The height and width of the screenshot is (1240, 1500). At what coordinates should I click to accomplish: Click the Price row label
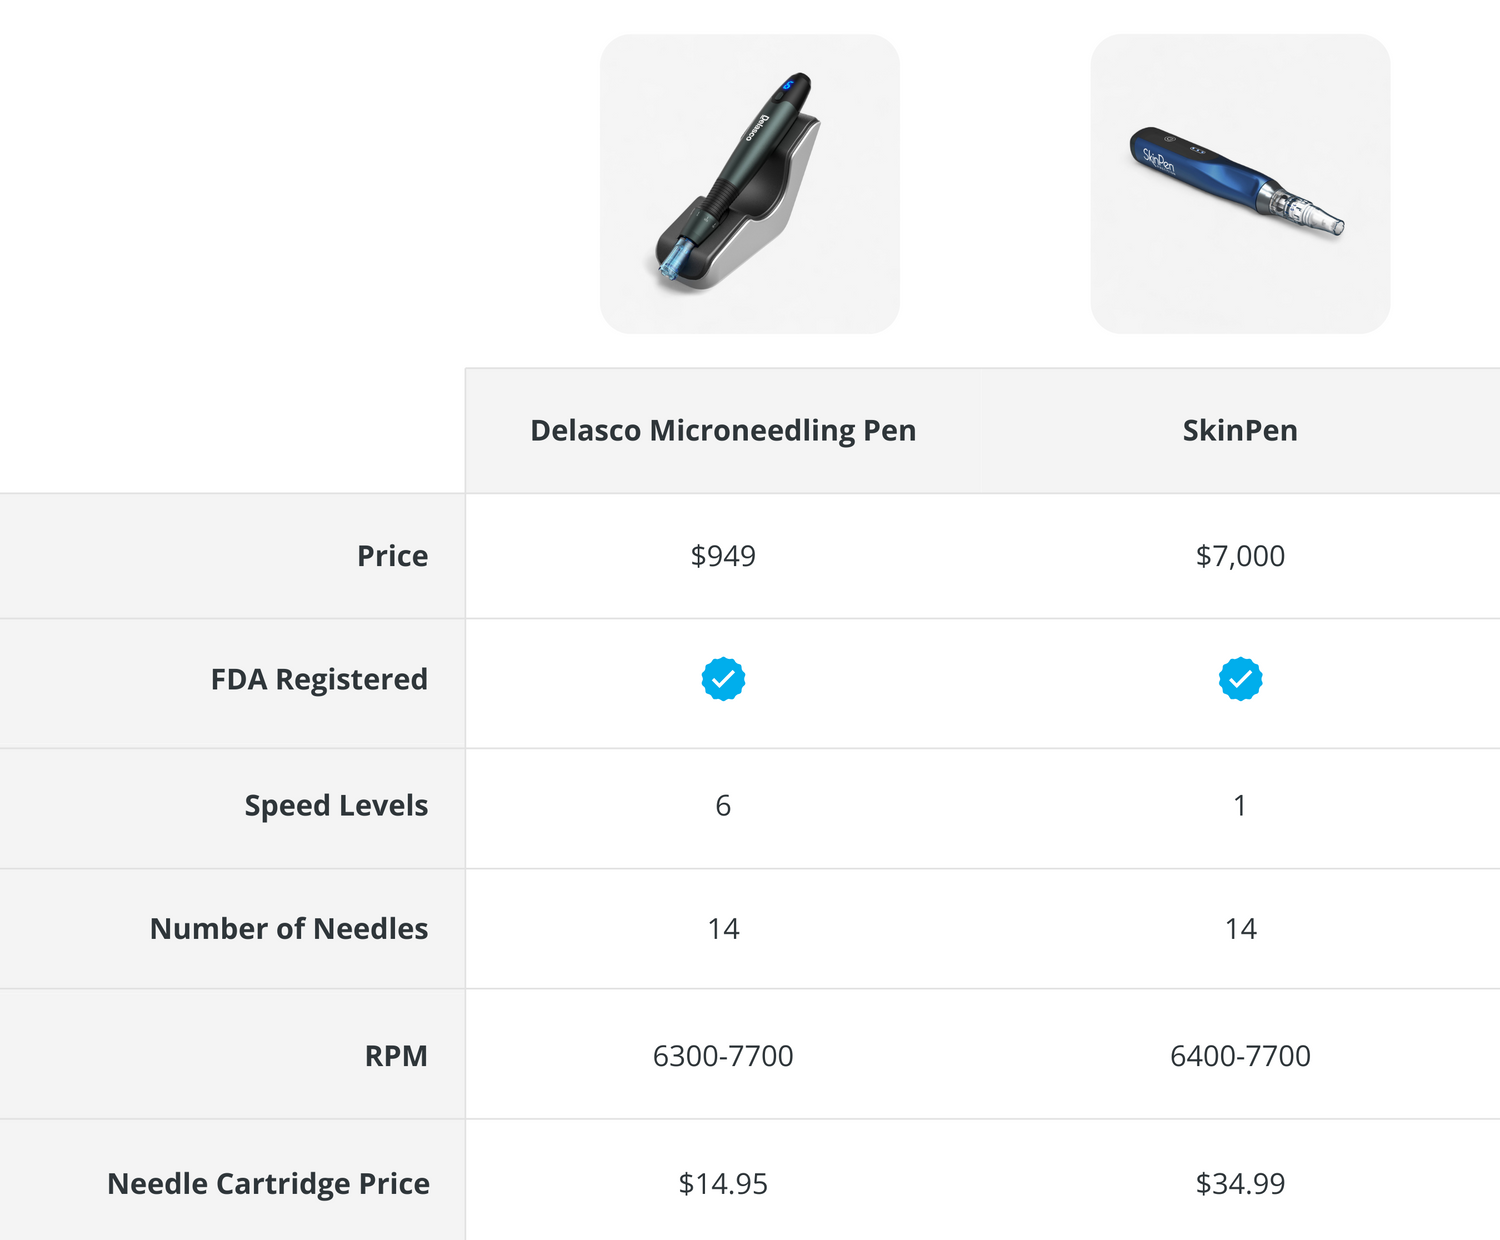(x=392, y=556)
